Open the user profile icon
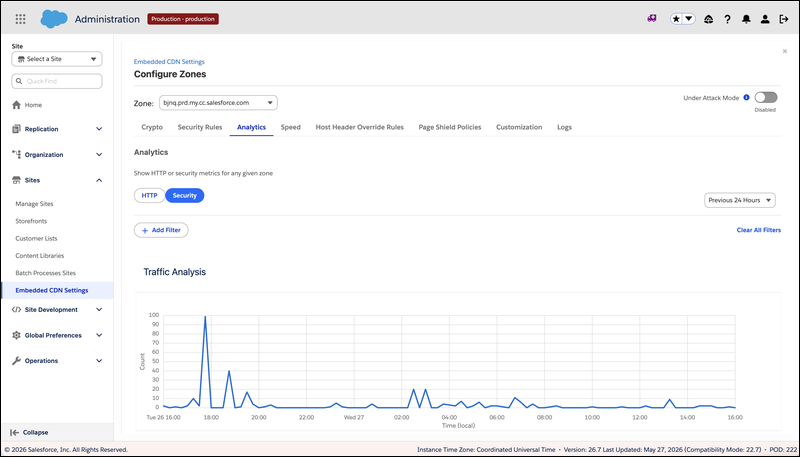Image resolution: width=800 pixels, height=457 pixels. [x=765, y=19]
